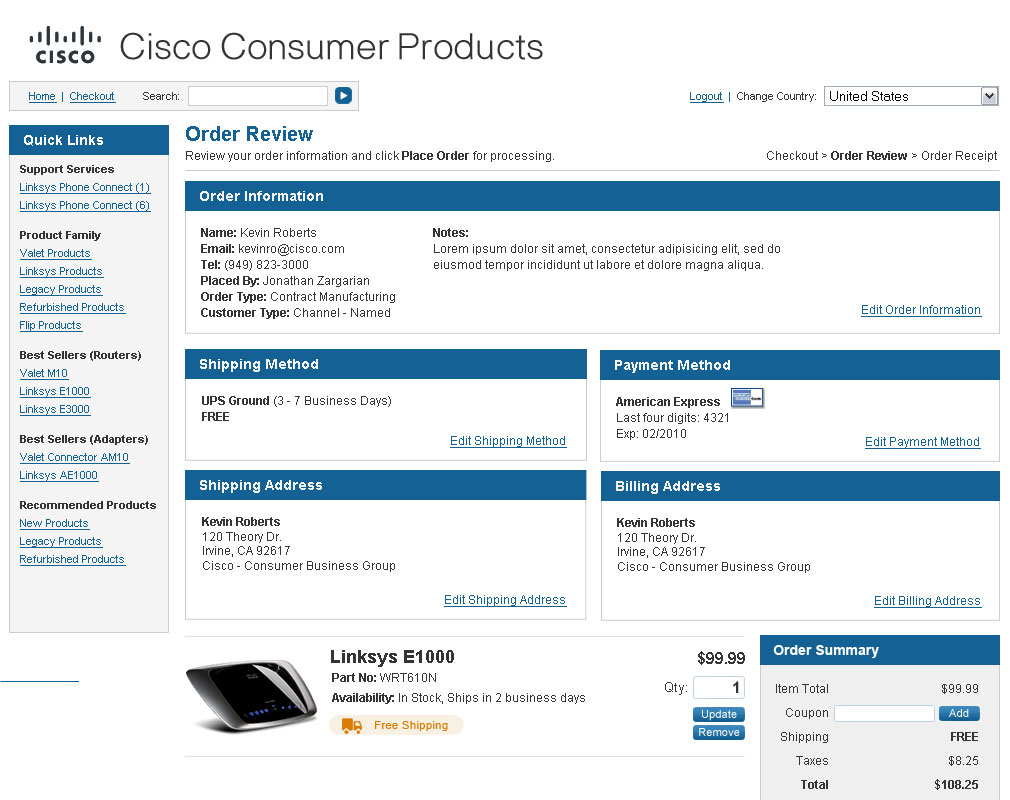Click the Logout link

click(x=706, y=97)
